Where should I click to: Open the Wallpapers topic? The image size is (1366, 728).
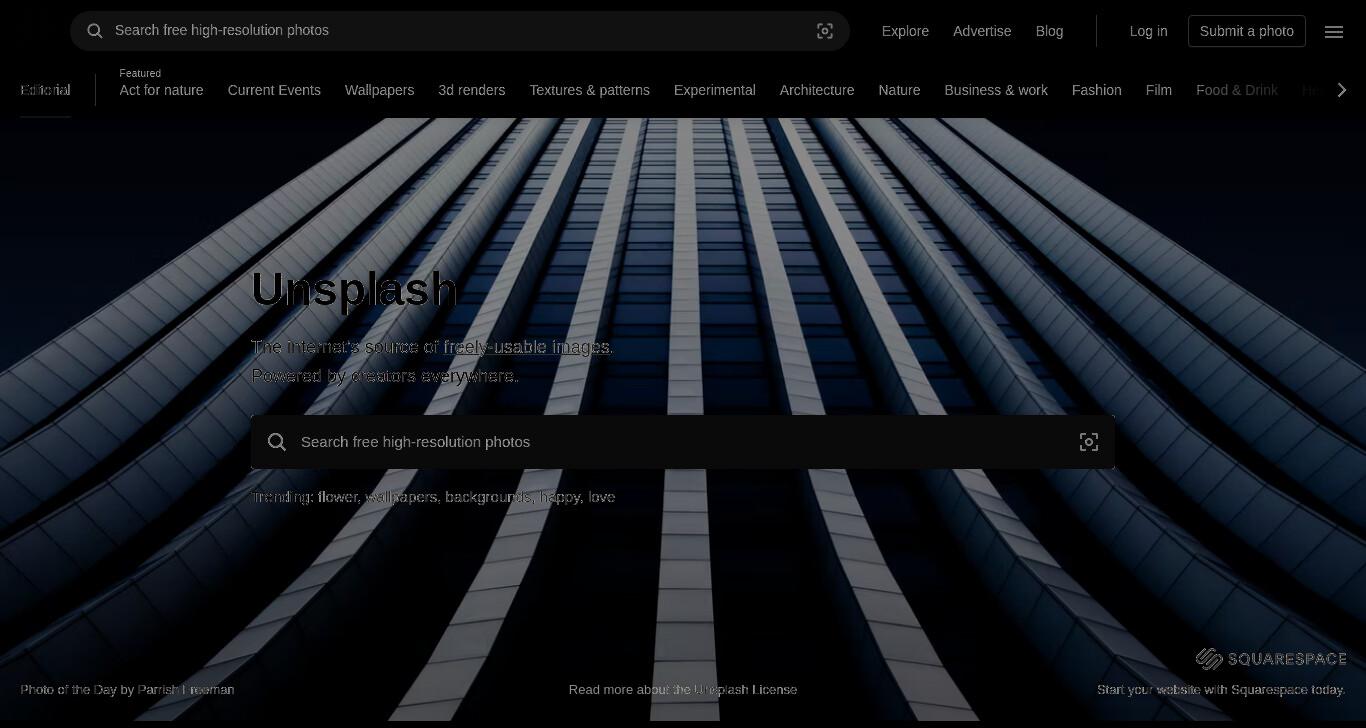(x=379, y=90)
